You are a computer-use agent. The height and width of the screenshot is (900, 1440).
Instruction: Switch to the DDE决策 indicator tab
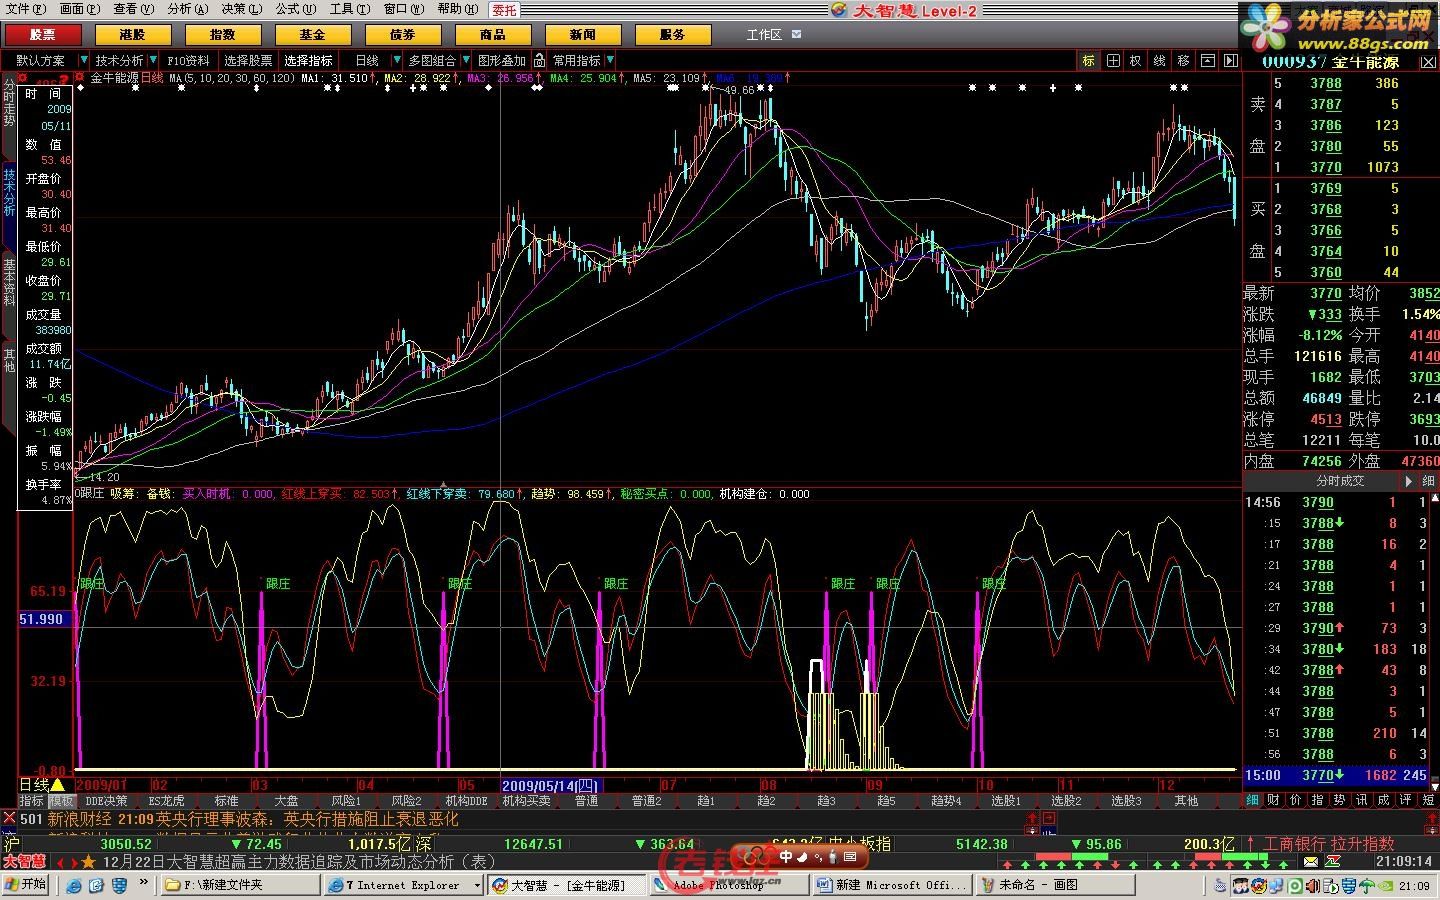point(106,801)
